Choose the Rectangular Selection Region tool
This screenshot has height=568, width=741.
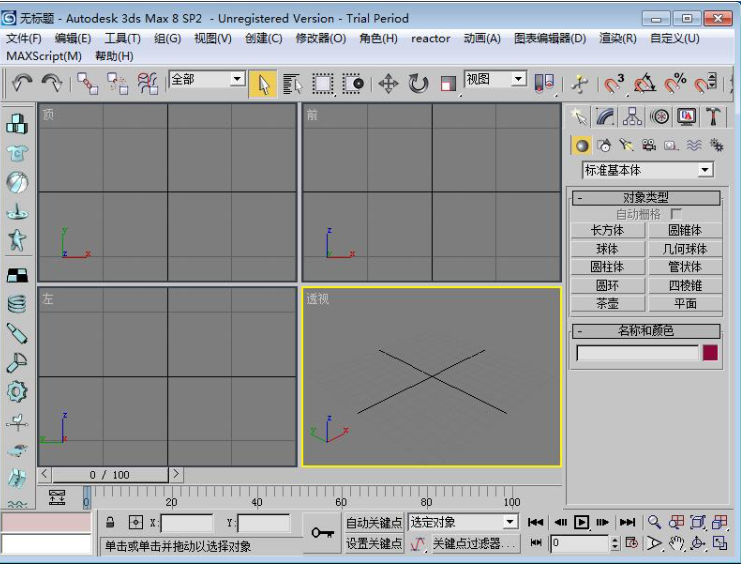coord(323,84)
